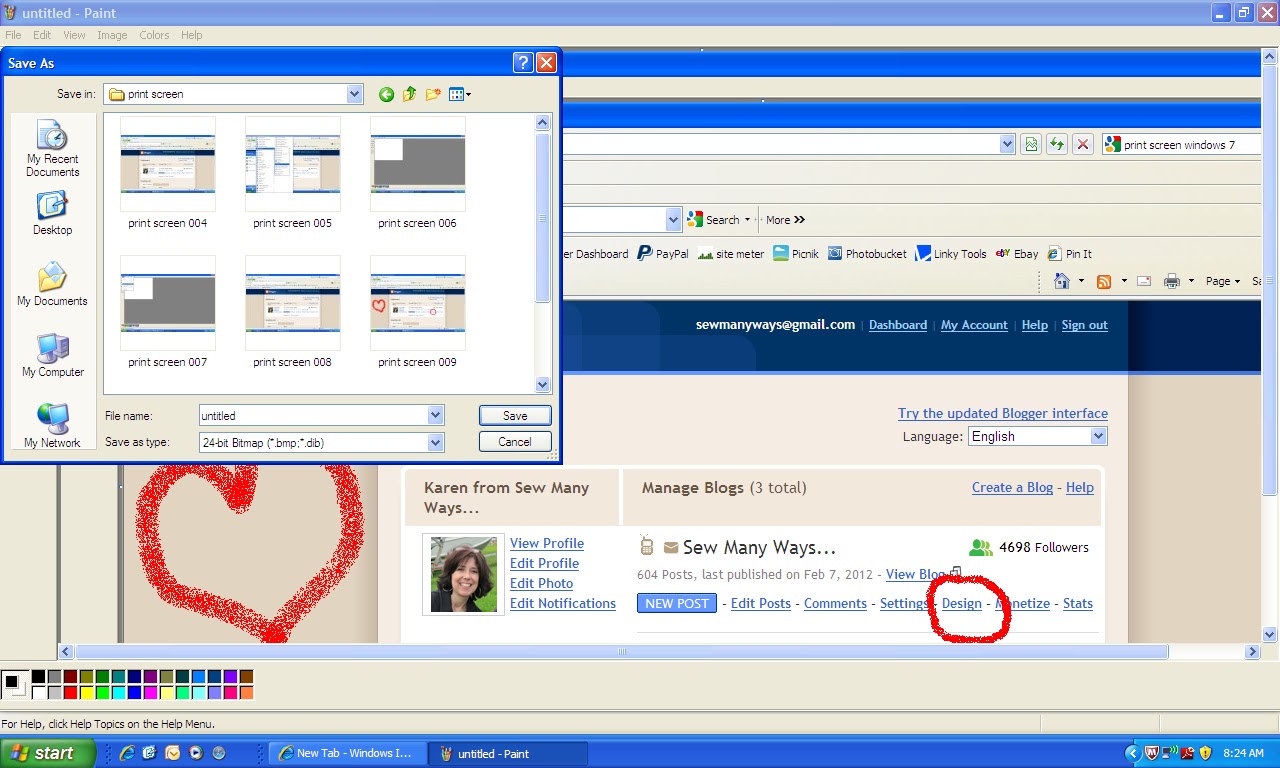Viewport: 1280px width, 768px height.
Task: Expand the English language dropdown
Action: pyautogui.click(x=1100, y=436)
